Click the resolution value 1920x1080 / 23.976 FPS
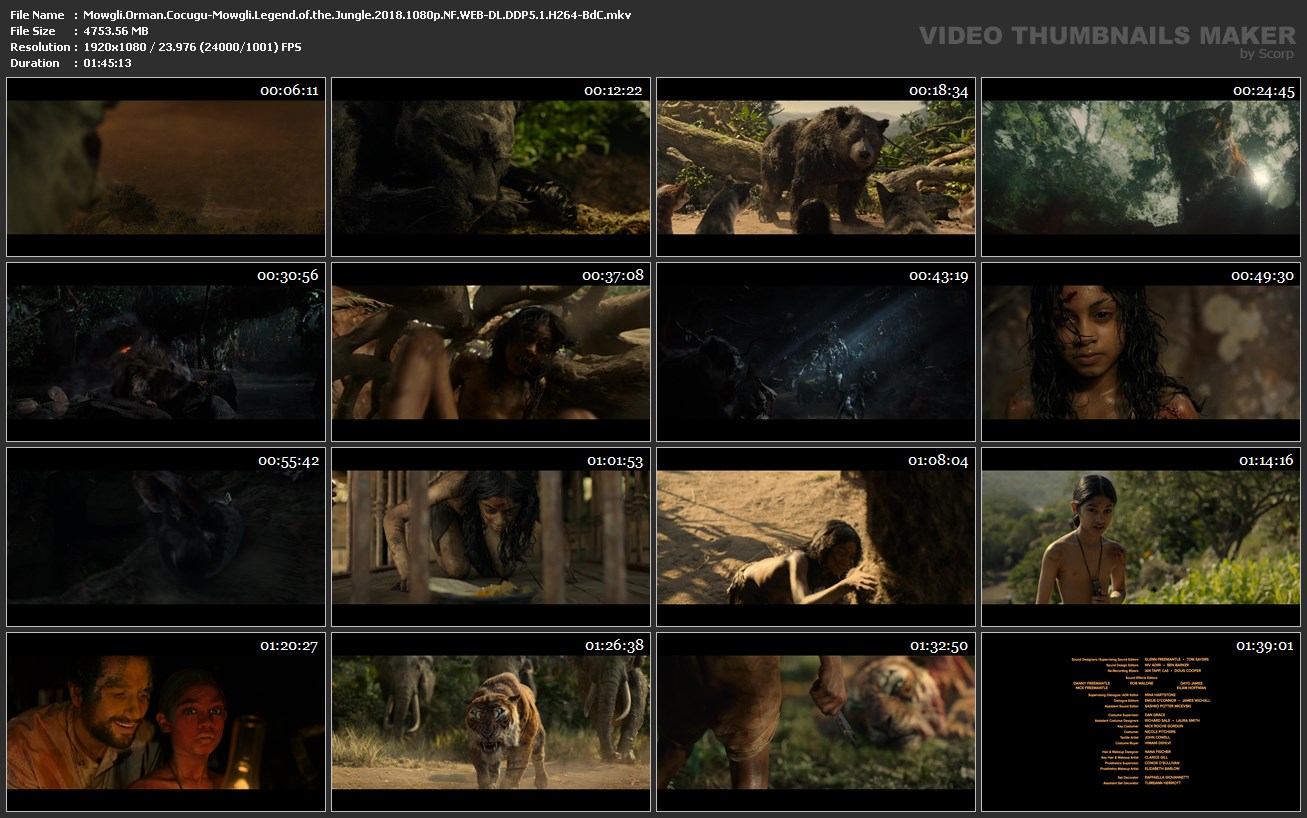Viewport: 1307px width, 818px height. click(x=192, y=47)
